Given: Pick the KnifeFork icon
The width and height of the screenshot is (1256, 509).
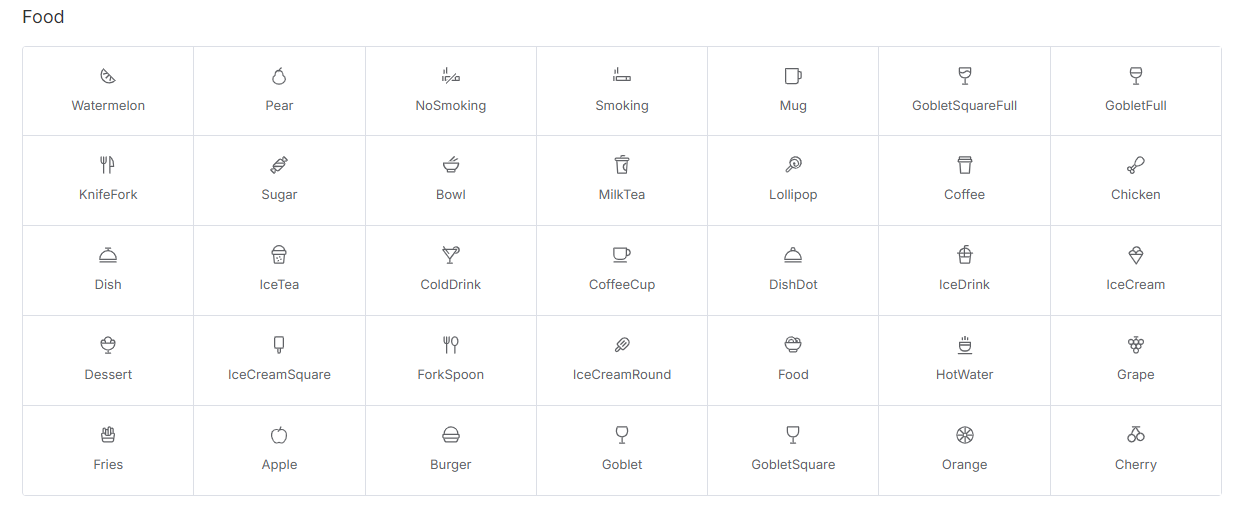Looking at the screenshot, I should tap(108, 165).
